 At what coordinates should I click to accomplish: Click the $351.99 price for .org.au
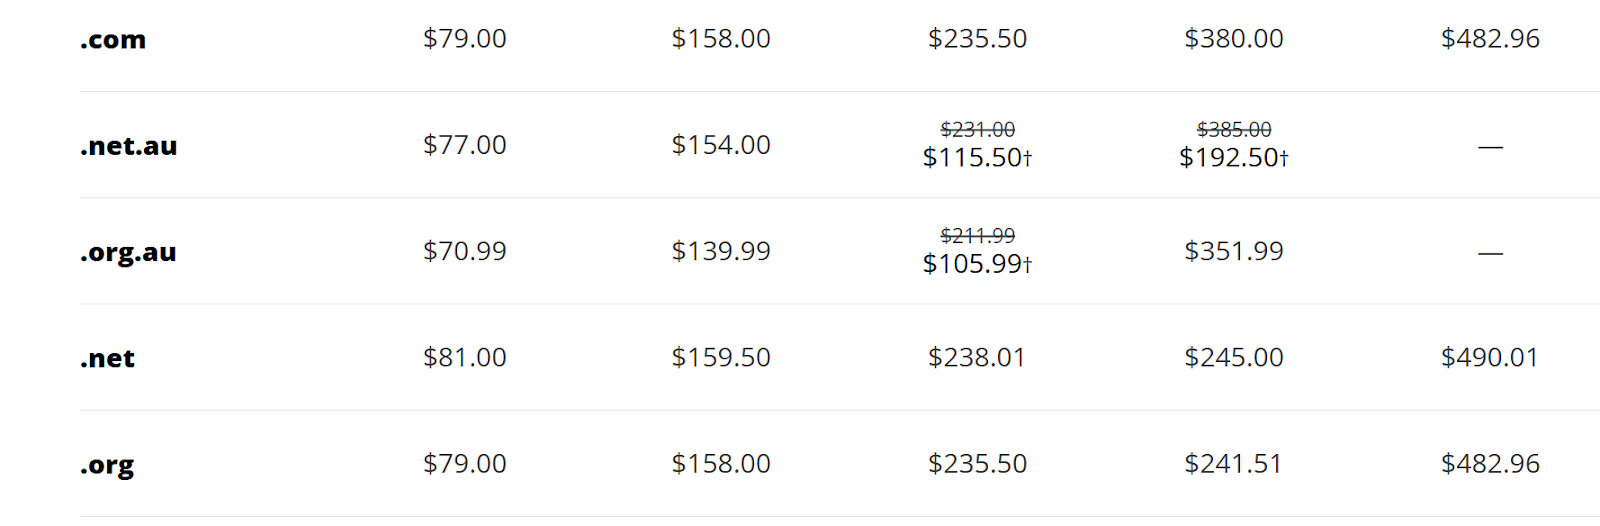pyautogui.click(x=1233, y=251)
